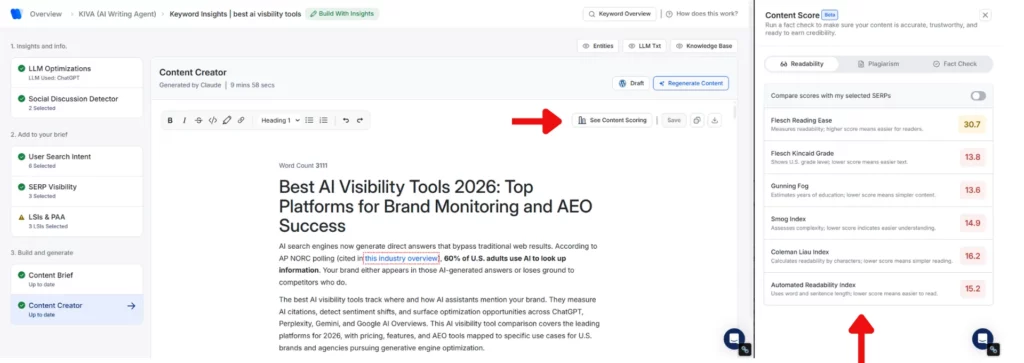Click the article title heading text

point(435,206)
